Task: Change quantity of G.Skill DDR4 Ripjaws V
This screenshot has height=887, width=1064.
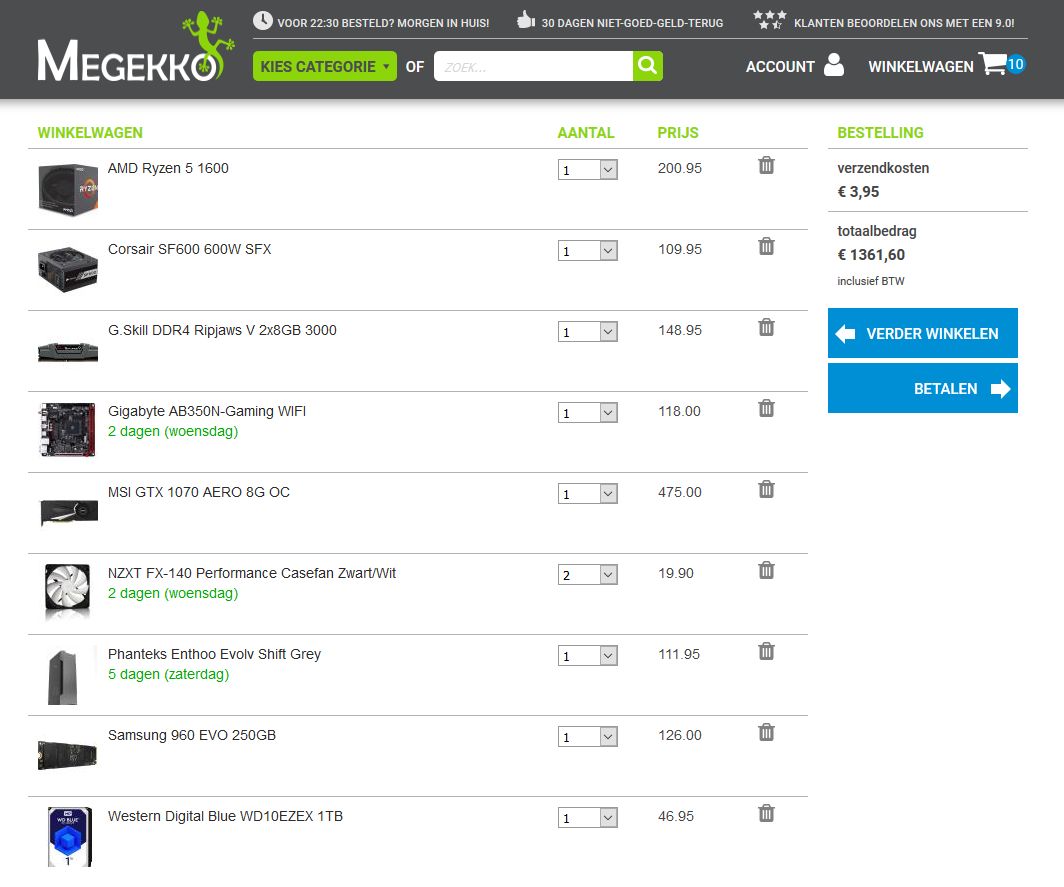Action: tap(588, 332)
